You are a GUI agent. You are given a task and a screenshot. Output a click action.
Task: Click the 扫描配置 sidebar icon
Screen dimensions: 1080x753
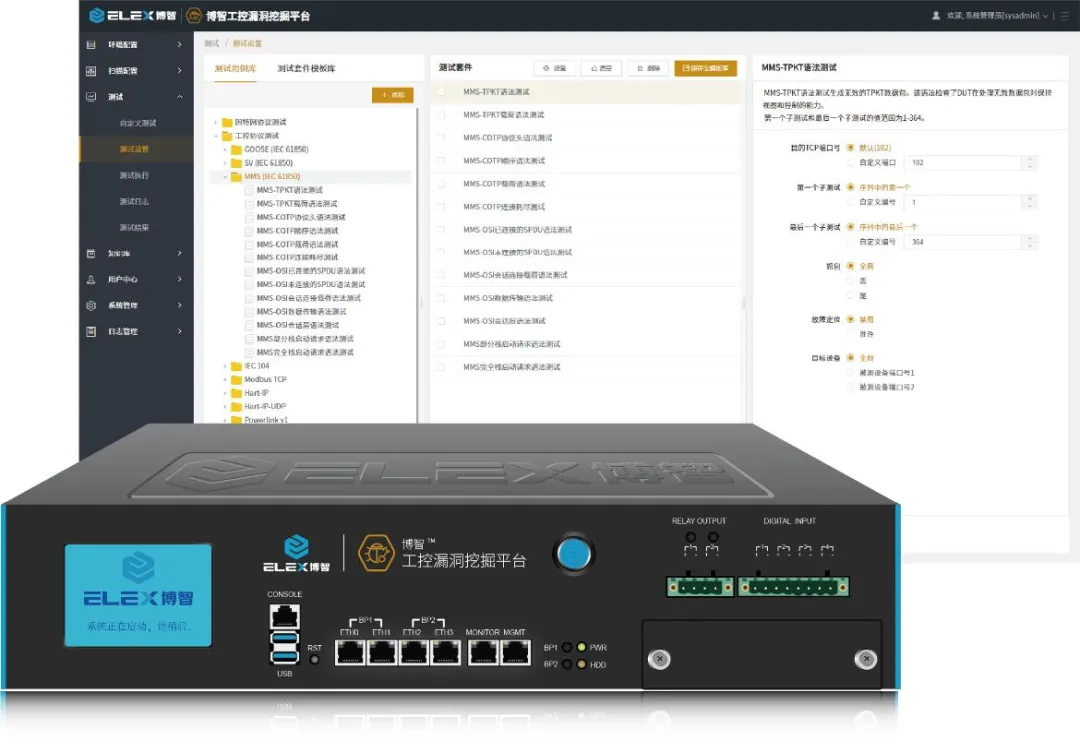point(91,71)
